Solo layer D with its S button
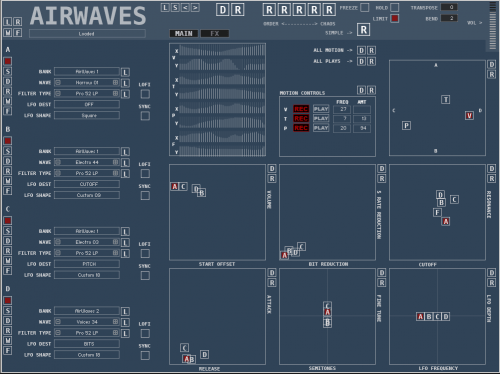 pos(8,311)
